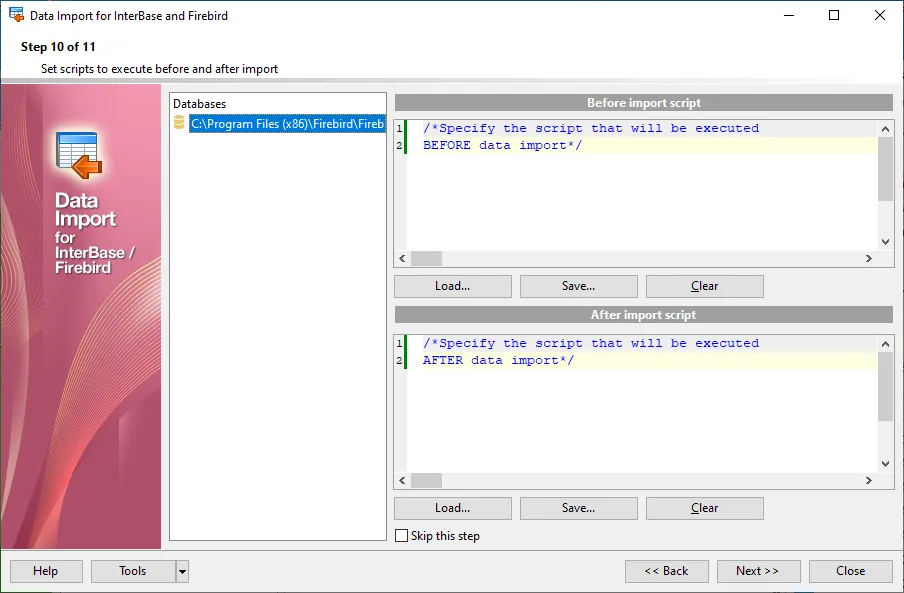The width and height of the screenshot is (904, 593).
Task: Click the right arrow of After script horizontal scrollbar
Action: pos(869,480)
